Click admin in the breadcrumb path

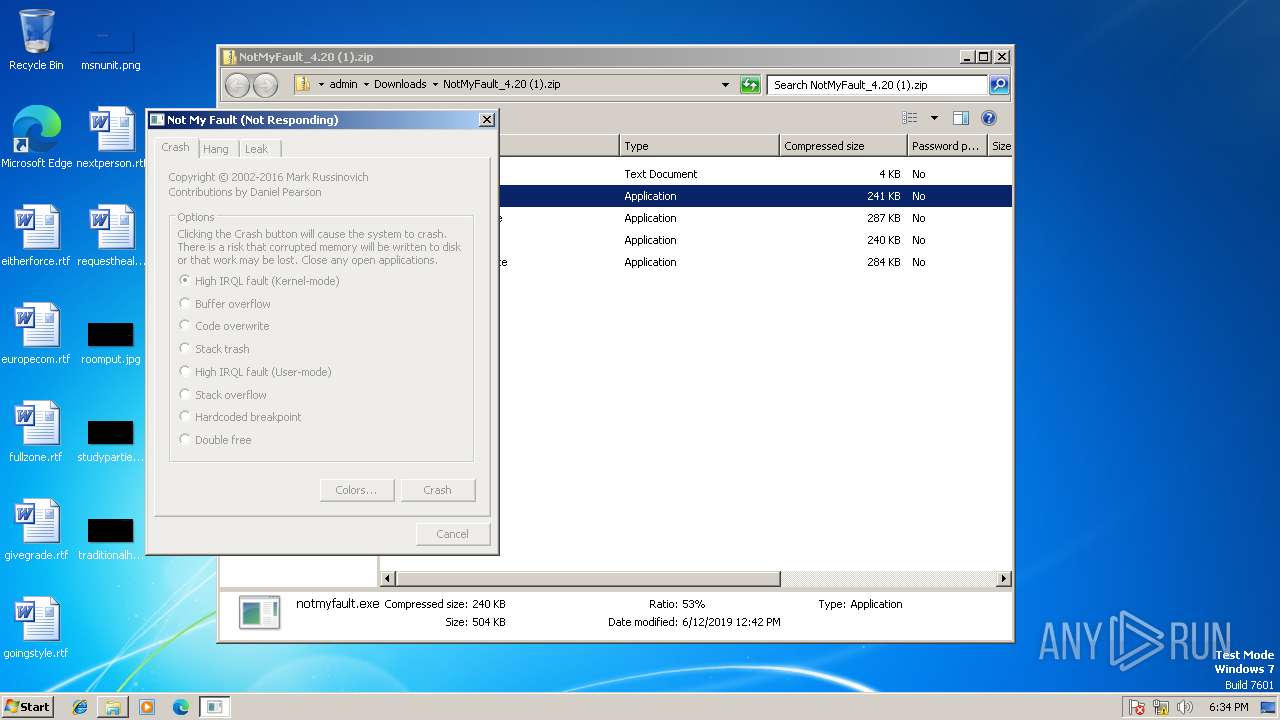point(343,84)
